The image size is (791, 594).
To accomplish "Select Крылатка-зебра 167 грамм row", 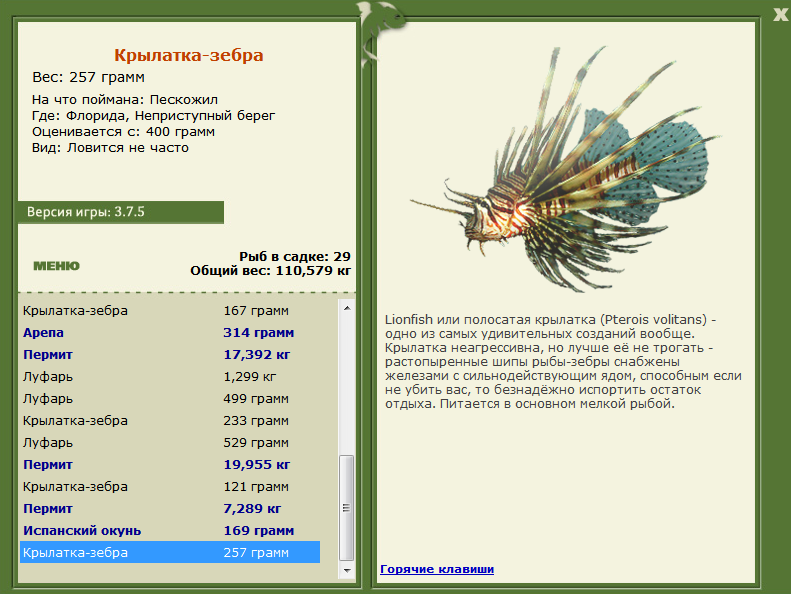I will tap(170, 310).
